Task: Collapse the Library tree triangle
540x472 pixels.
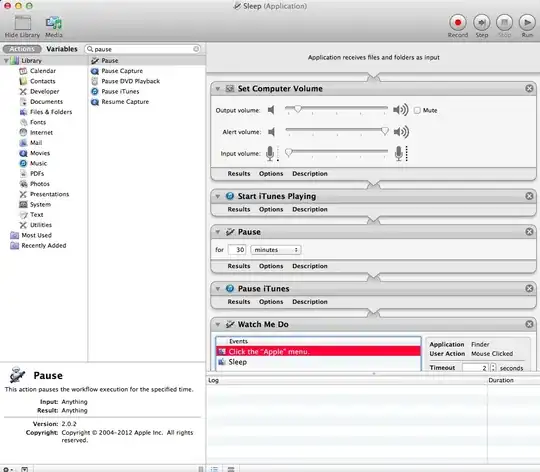Action: (6, 61)
